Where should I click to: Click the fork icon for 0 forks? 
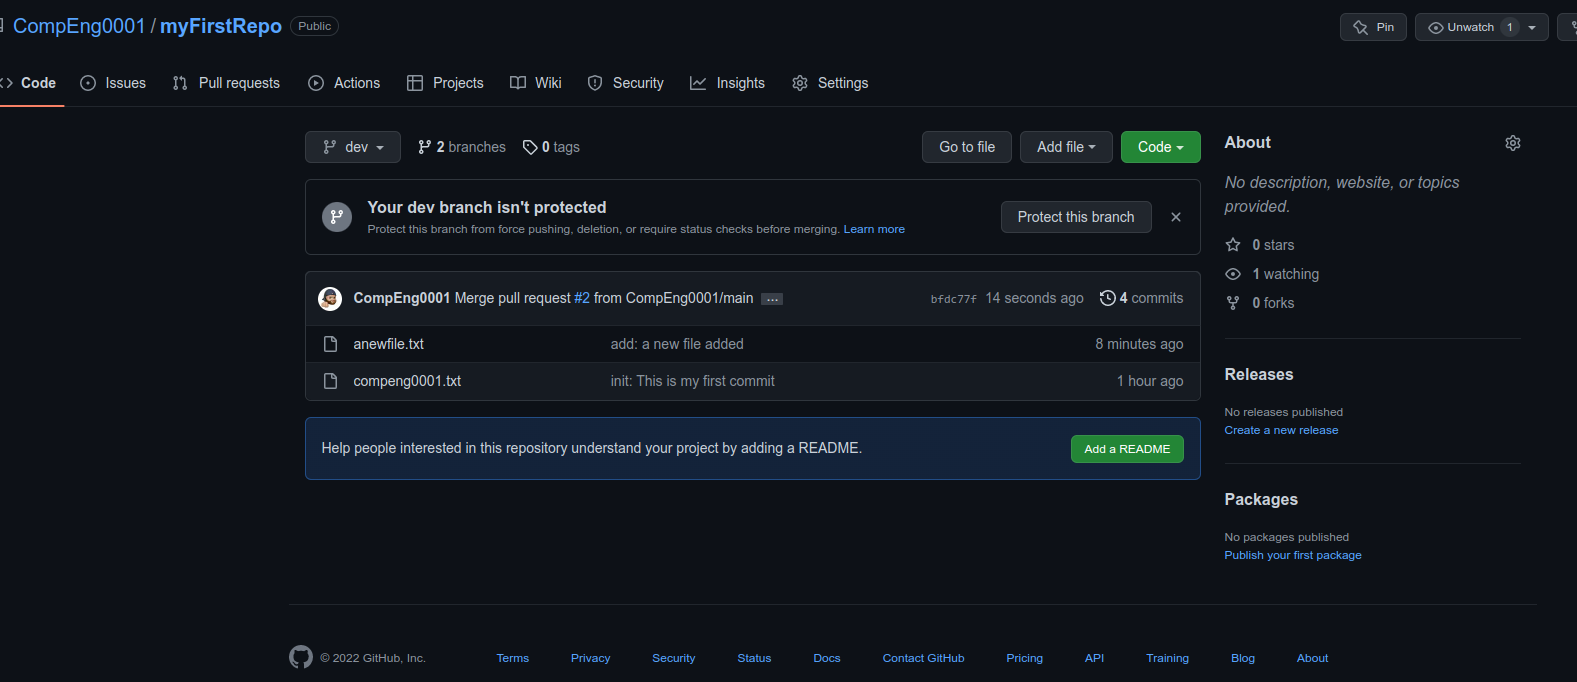(x=1233, y=303)
